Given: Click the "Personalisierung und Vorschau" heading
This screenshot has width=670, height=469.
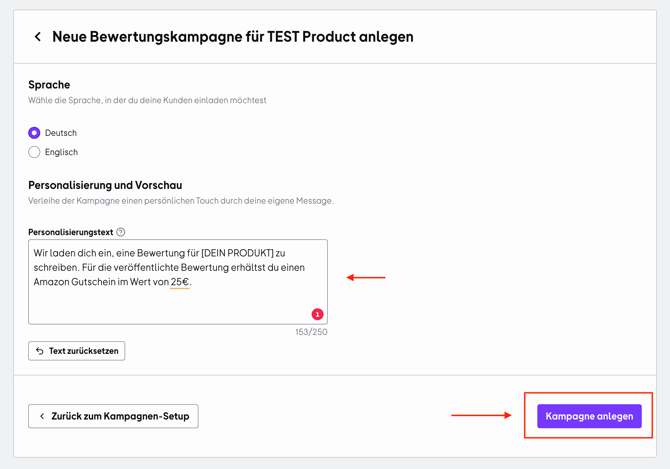Looking at the screenshot, I should tap(105, 185).
